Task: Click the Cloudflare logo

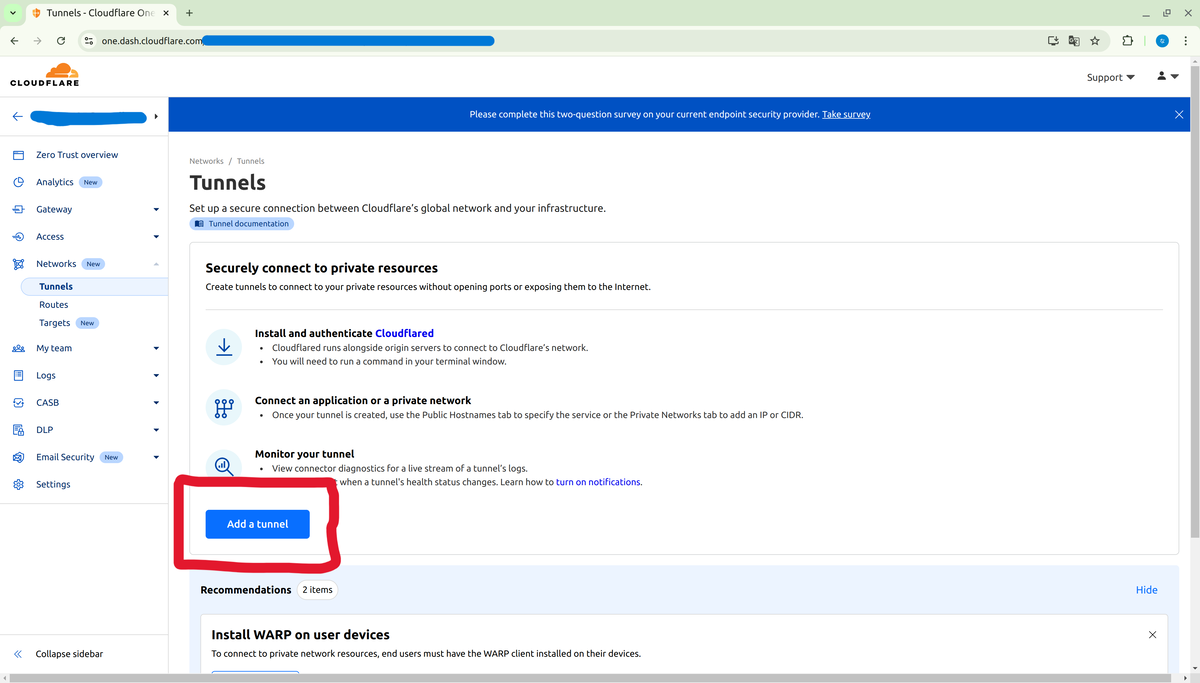Action: pos(44,75)
